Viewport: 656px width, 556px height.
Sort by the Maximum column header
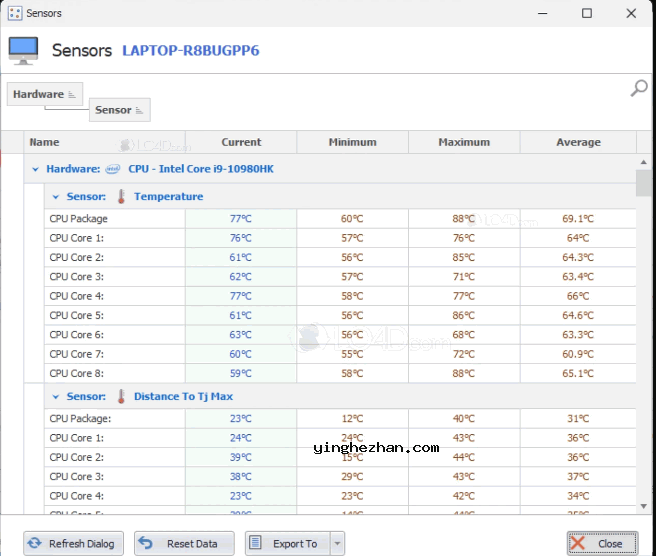464,142
